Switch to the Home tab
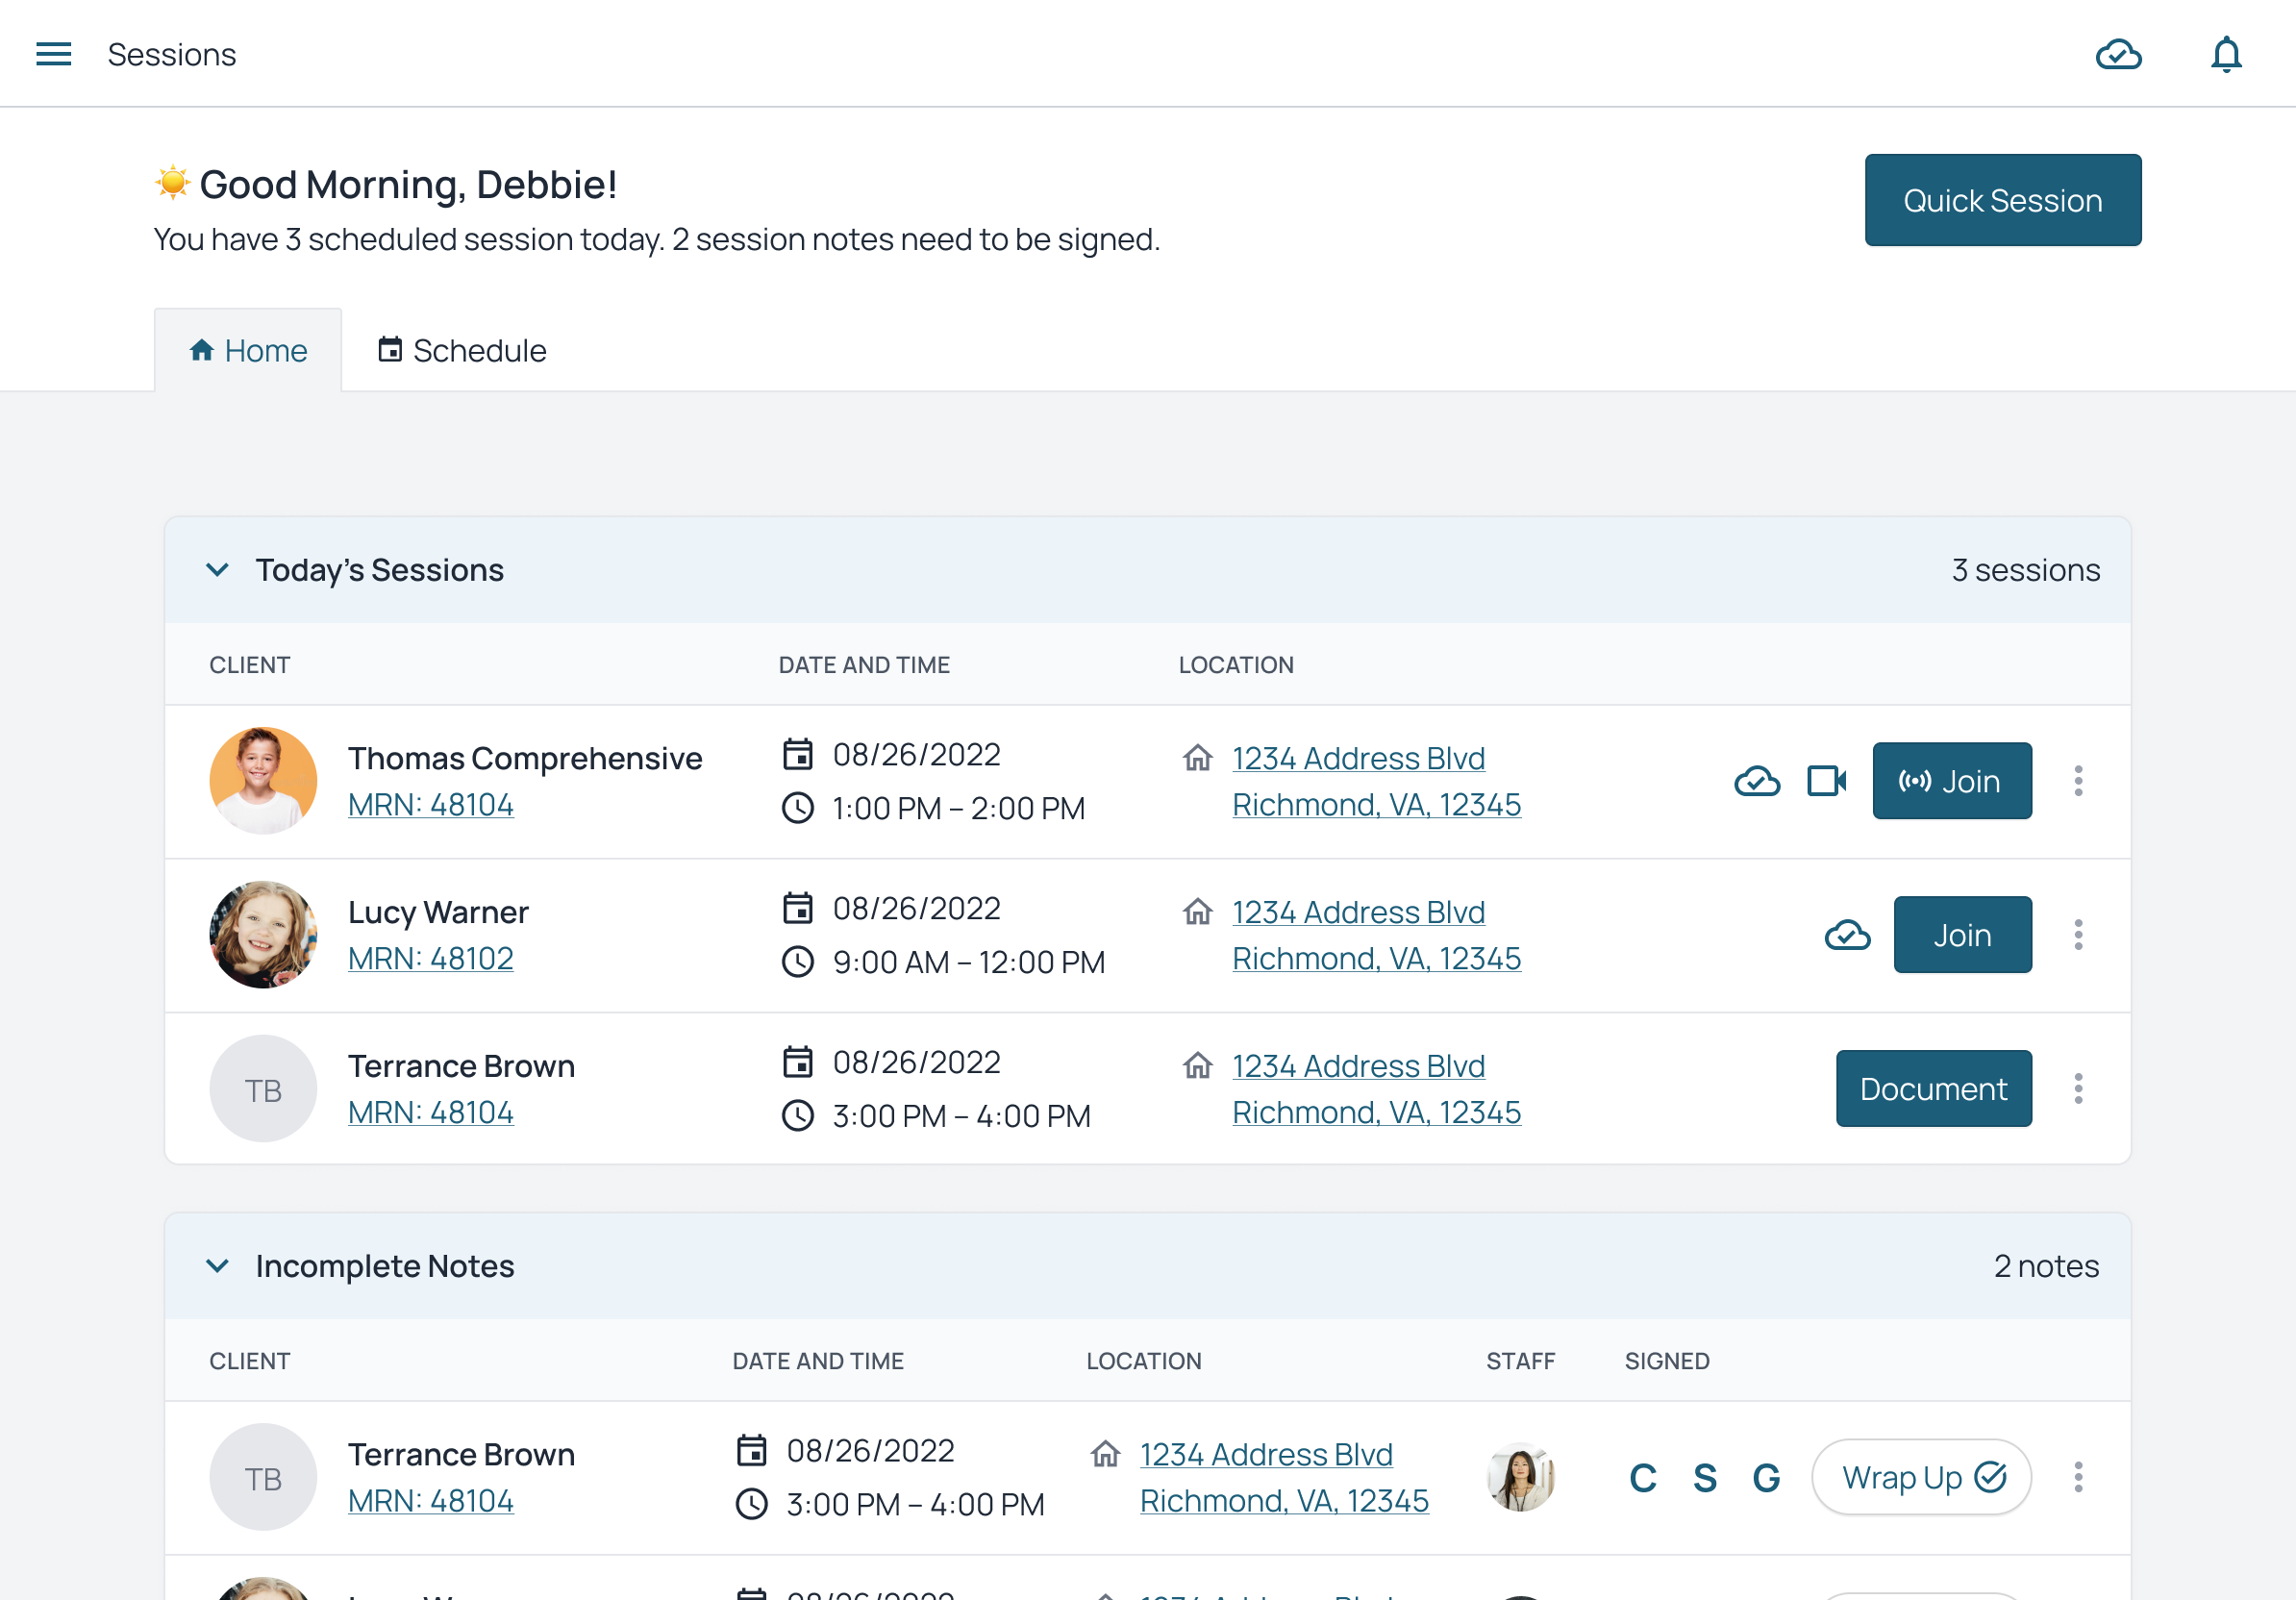The height and width of the screenshot is (1600, 2296). pyautogui.click(x=248, y=351)
